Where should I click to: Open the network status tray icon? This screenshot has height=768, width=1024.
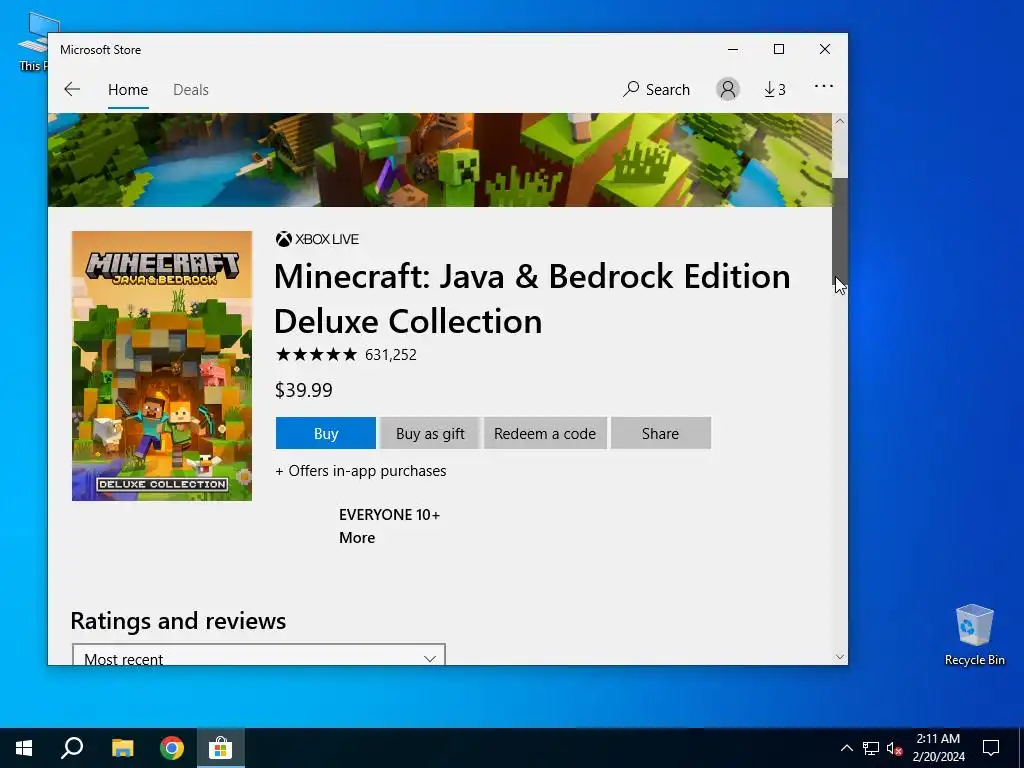(871, 748)
